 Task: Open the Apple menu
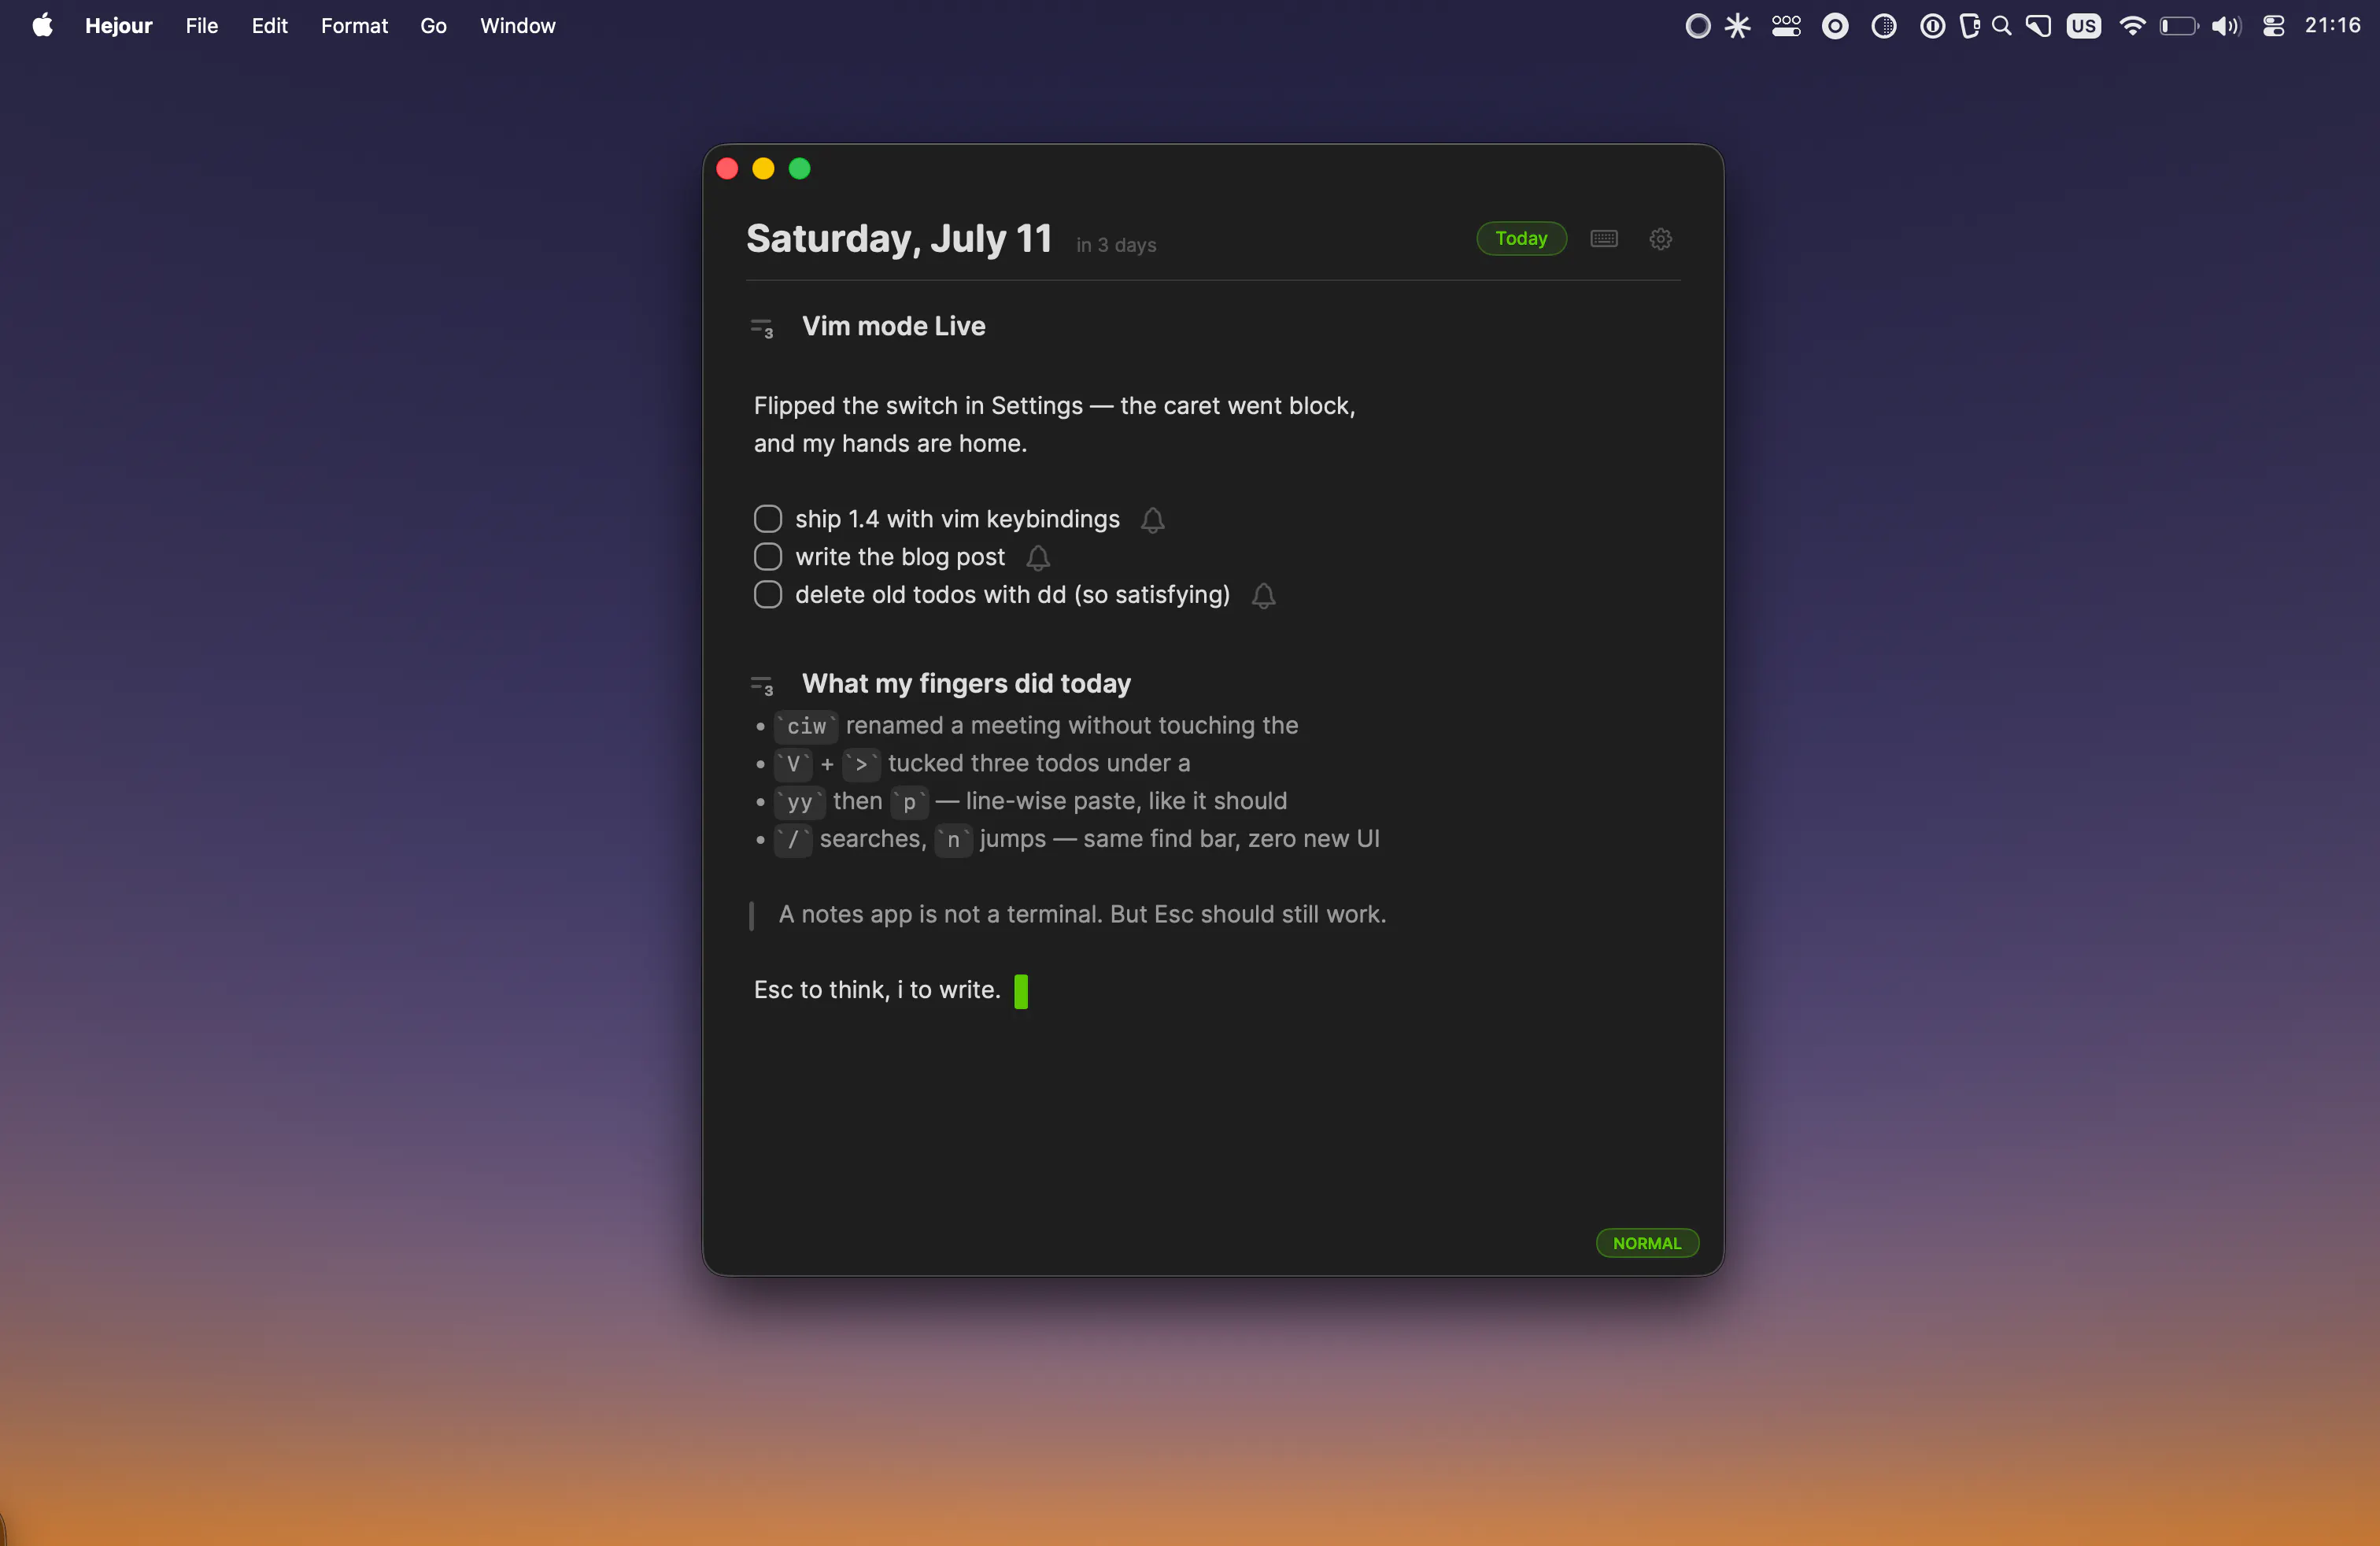click(42, 25)
